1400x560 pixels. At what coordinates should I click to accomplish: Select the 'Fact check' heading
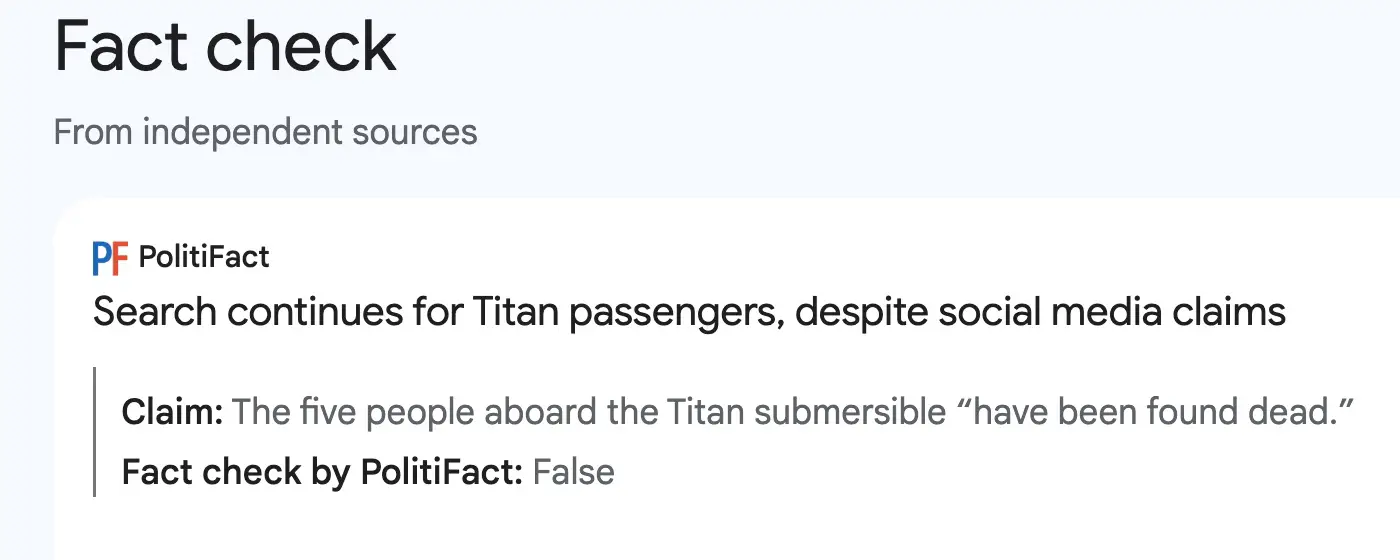pos(226,47)
